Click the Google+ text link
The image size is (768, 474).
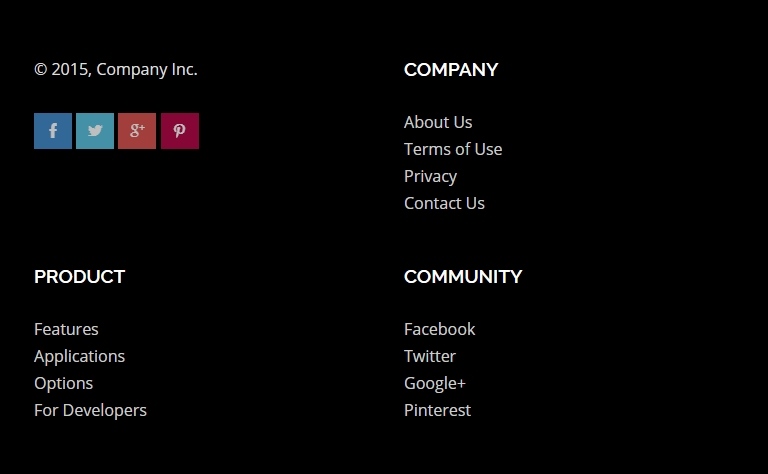coord(435,383)
